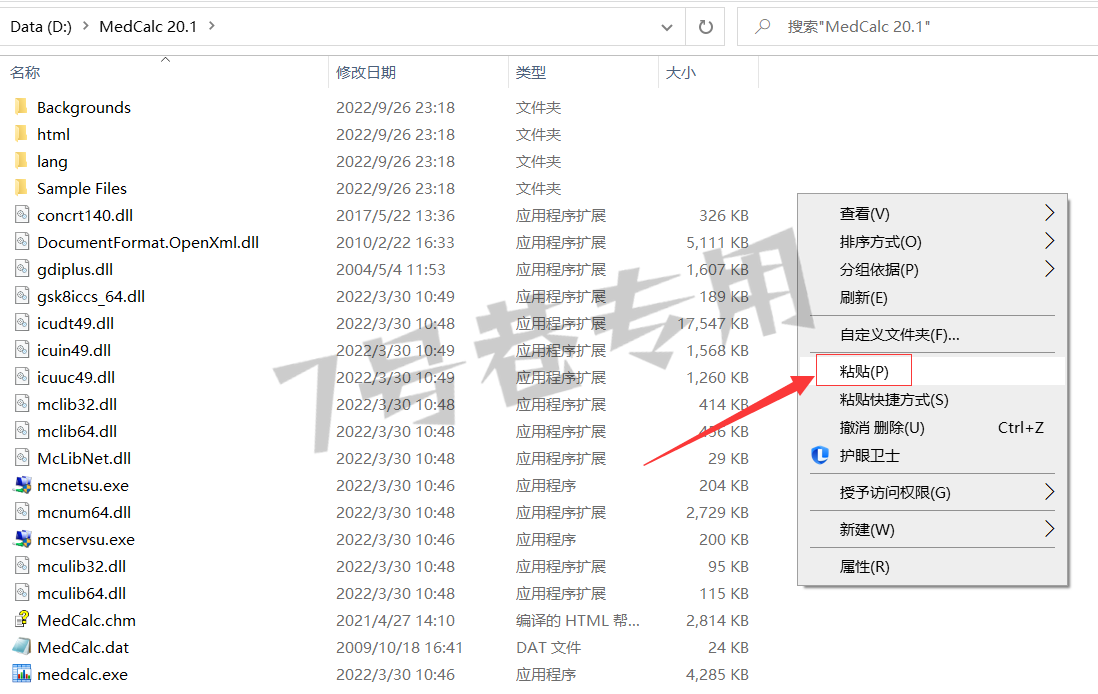Click the gsk8iccs_64.dll file icon

tap(22, 296)
